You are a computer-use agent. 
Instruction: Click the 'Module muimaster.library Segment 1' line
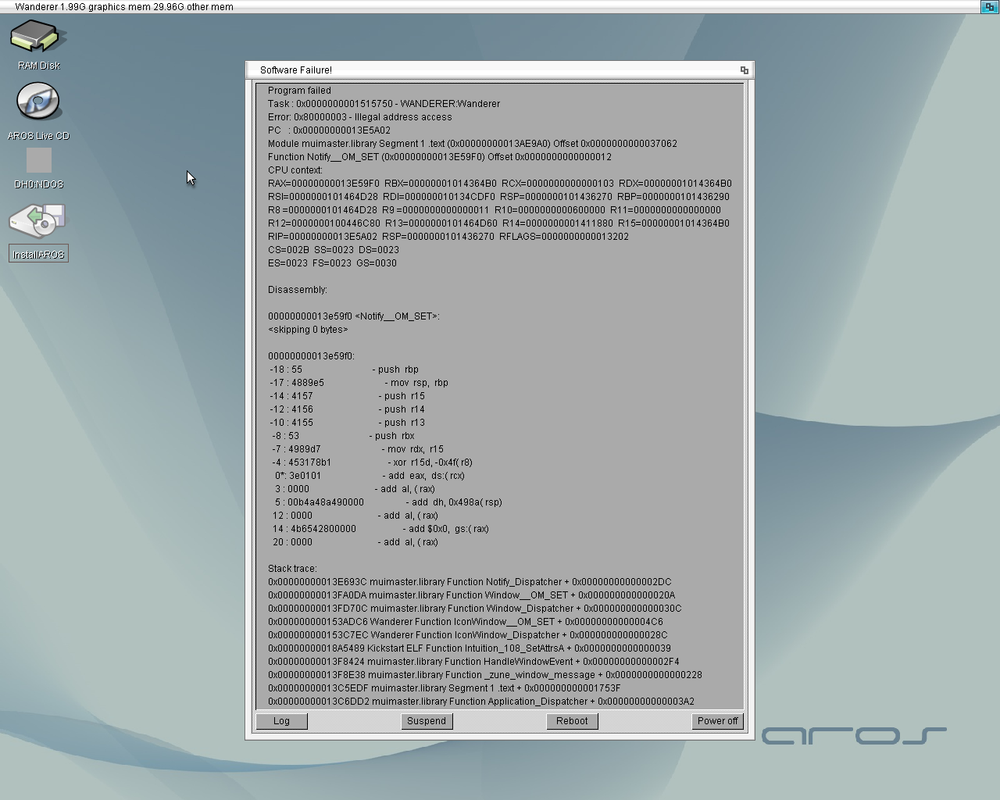(x=473, y=144)
